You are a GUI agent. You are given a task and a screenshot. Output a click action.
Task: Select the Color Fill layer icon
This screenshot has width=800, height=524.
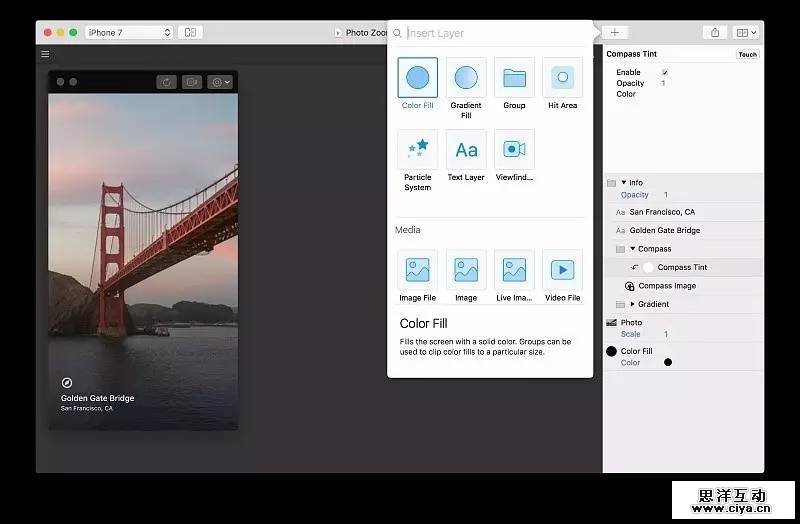[x=417, y=77]
